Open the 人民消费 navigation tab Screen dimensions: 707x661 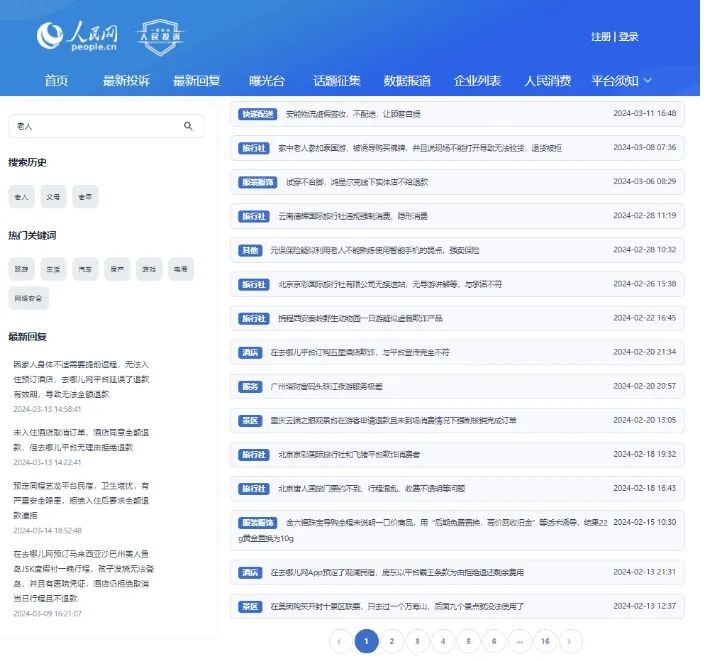coord(547,81)
